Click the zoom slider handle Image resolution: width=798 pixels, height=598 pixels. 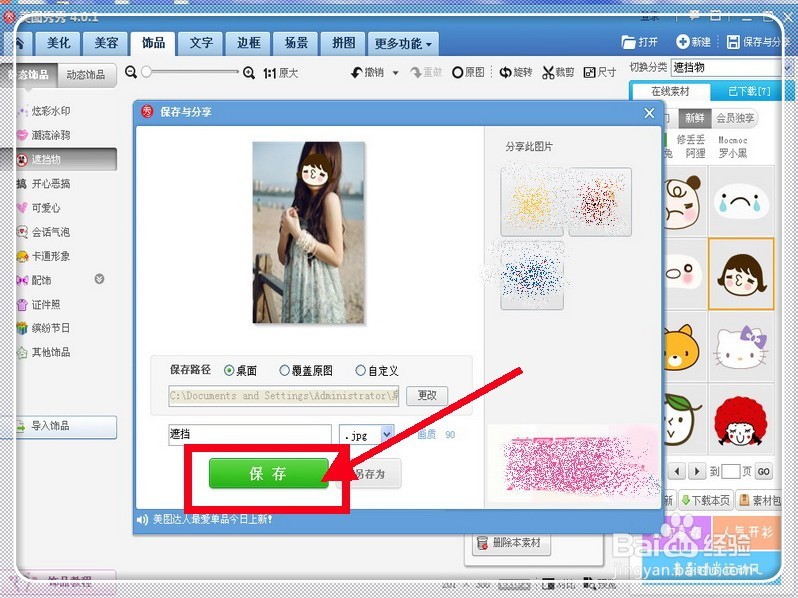[147, 72]
